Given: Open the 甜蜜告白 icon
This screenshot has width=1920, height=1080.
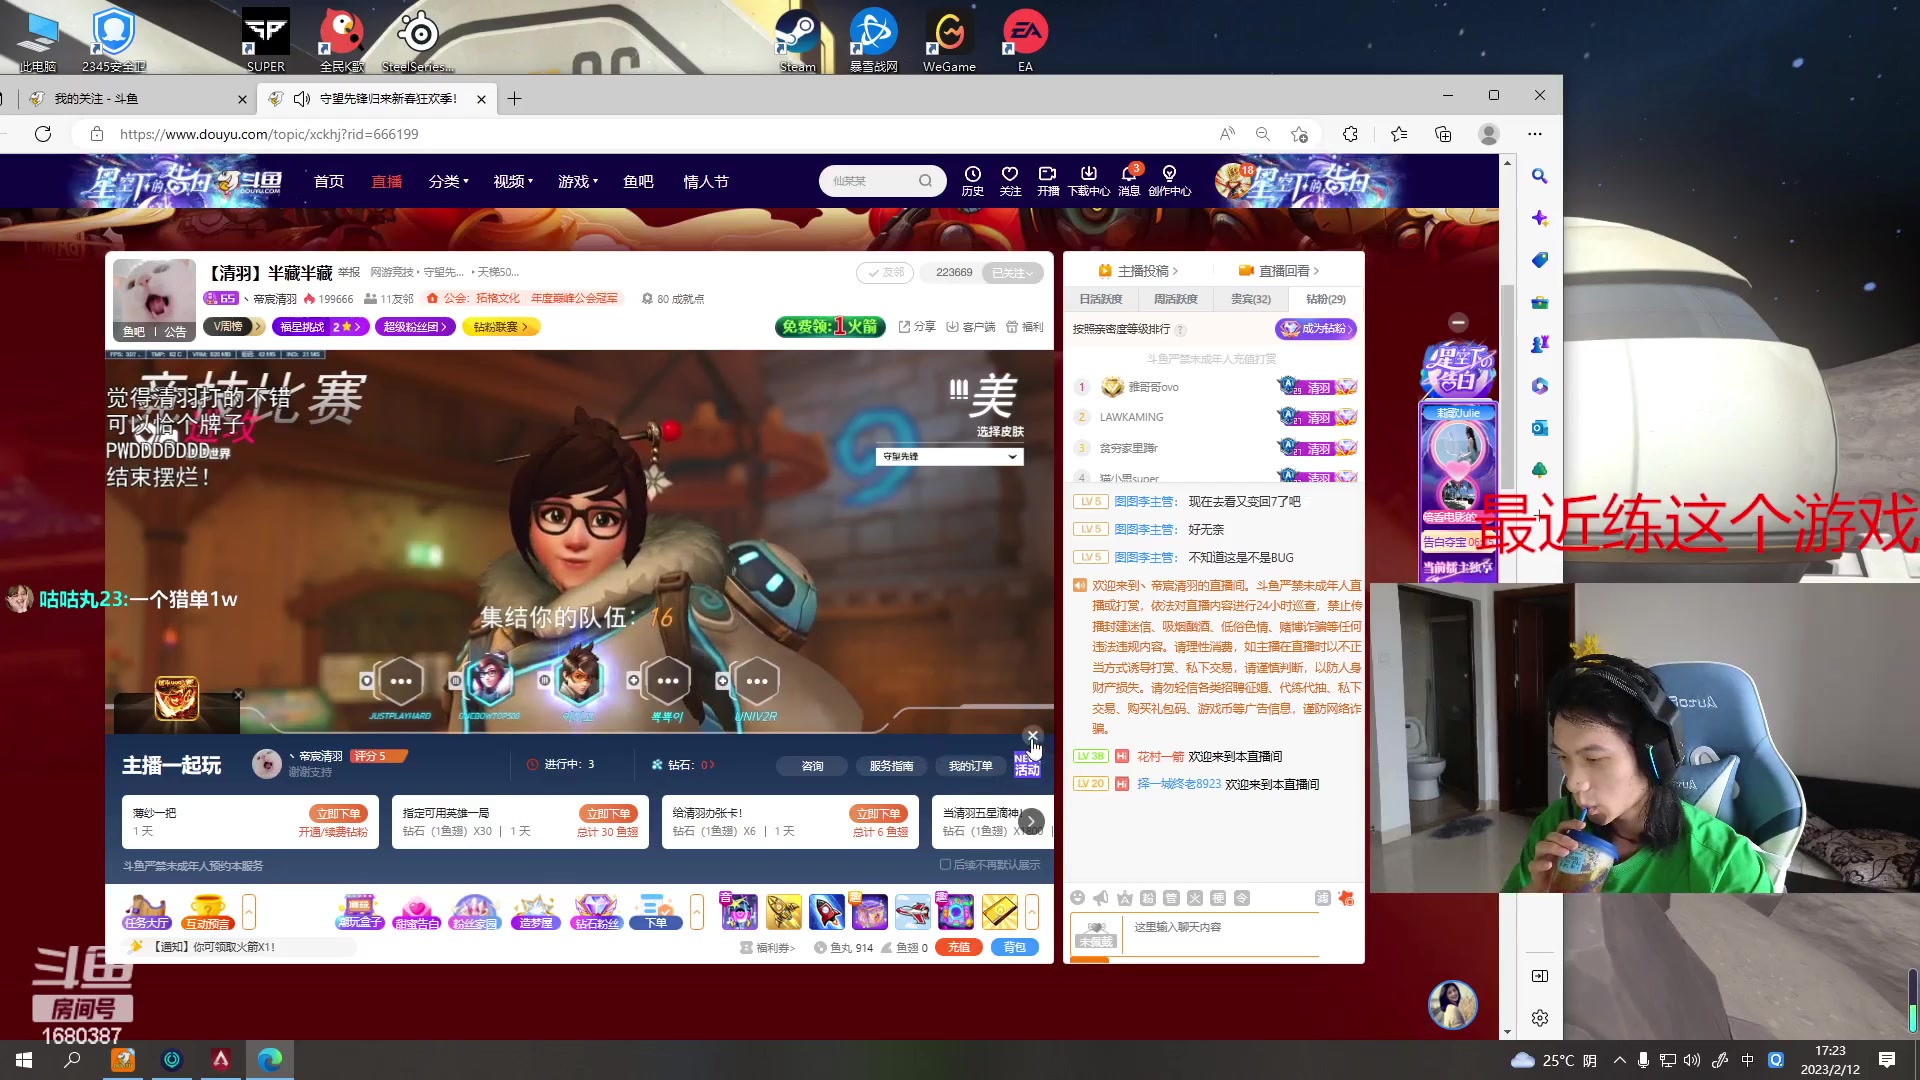Looking at the screenshot, I should [x=417, y=912].
